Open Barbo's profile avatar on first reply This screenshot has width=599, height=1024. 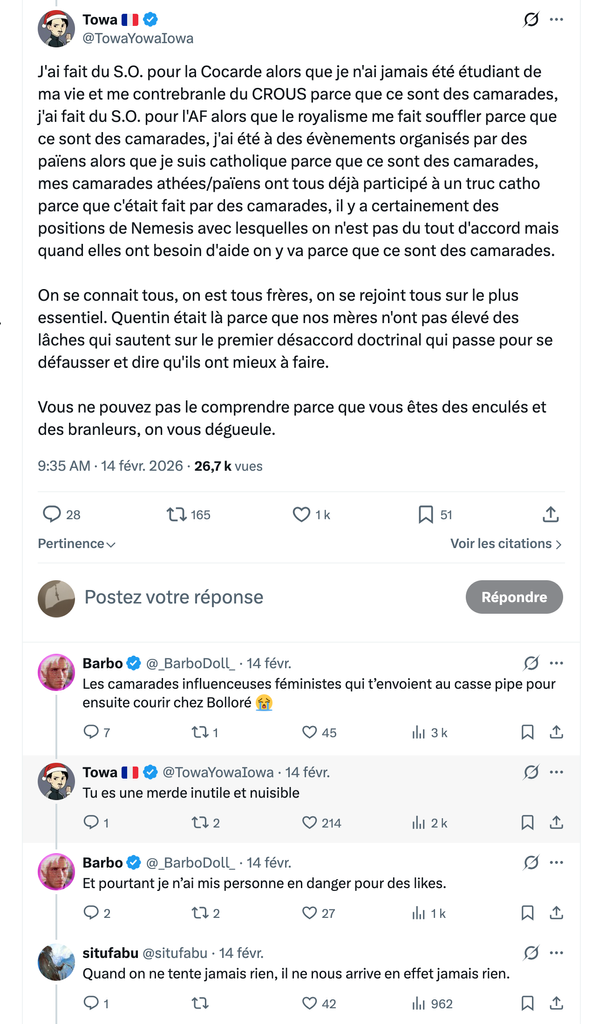tap(57, 673)
